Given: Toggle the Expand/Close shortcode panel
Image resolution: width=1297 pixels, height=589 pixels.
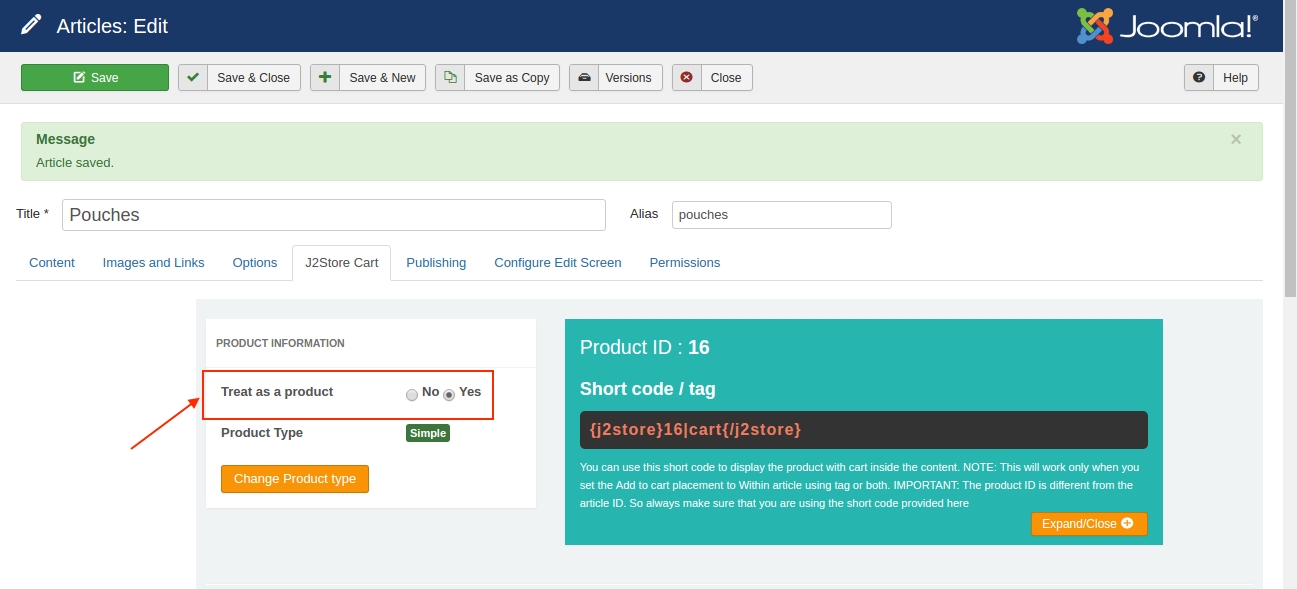Looking at the screenshot, I should [1088, 524].
